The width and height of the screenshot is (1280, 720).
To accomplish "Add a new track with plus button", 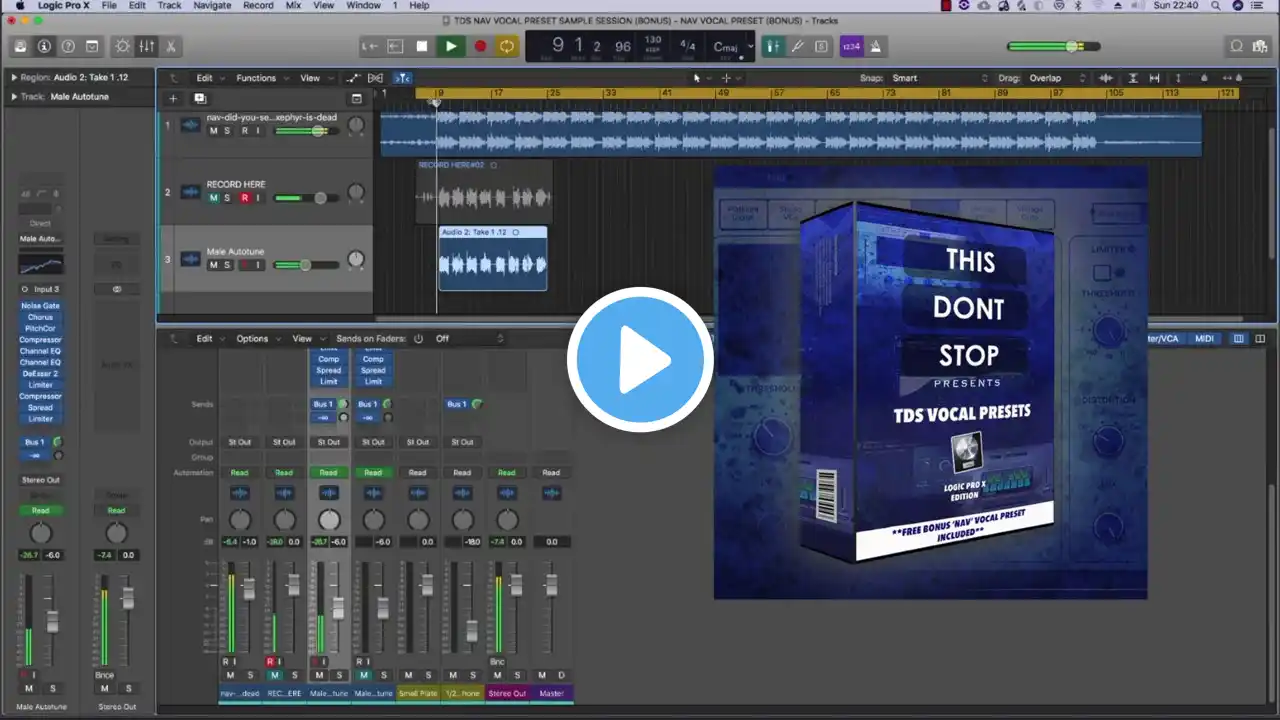I will coord(173,98).
